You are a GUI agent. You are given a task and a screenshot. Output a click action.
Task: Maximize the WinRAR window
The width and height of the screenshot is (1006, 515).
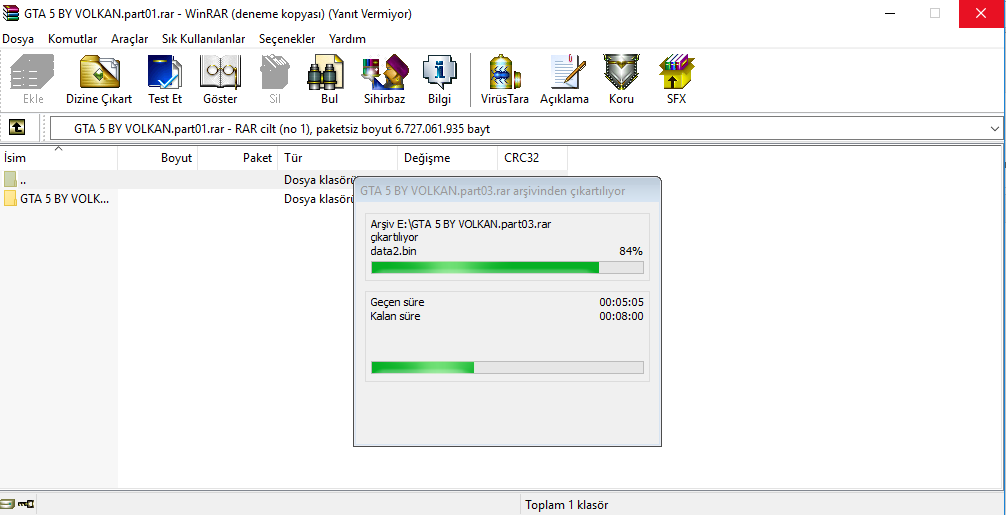point(935,13)
